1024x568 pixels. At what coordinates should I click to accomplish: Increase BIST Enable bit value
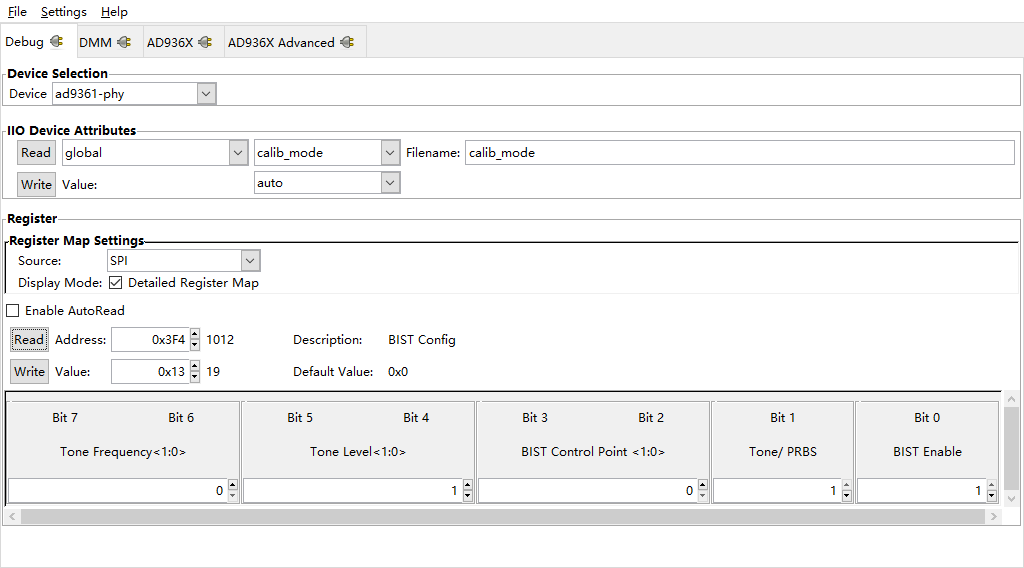[991, 485]
